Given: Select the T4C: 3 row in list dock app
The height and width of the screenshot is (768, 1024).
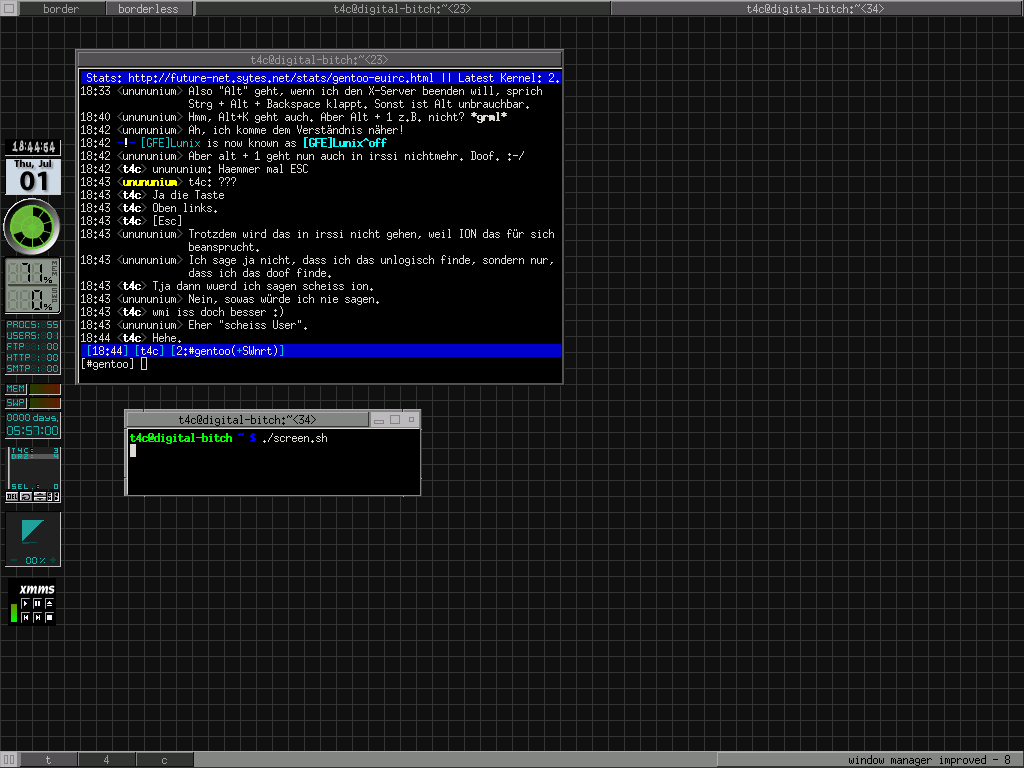Looking at the screenshot, I should 35,450.
